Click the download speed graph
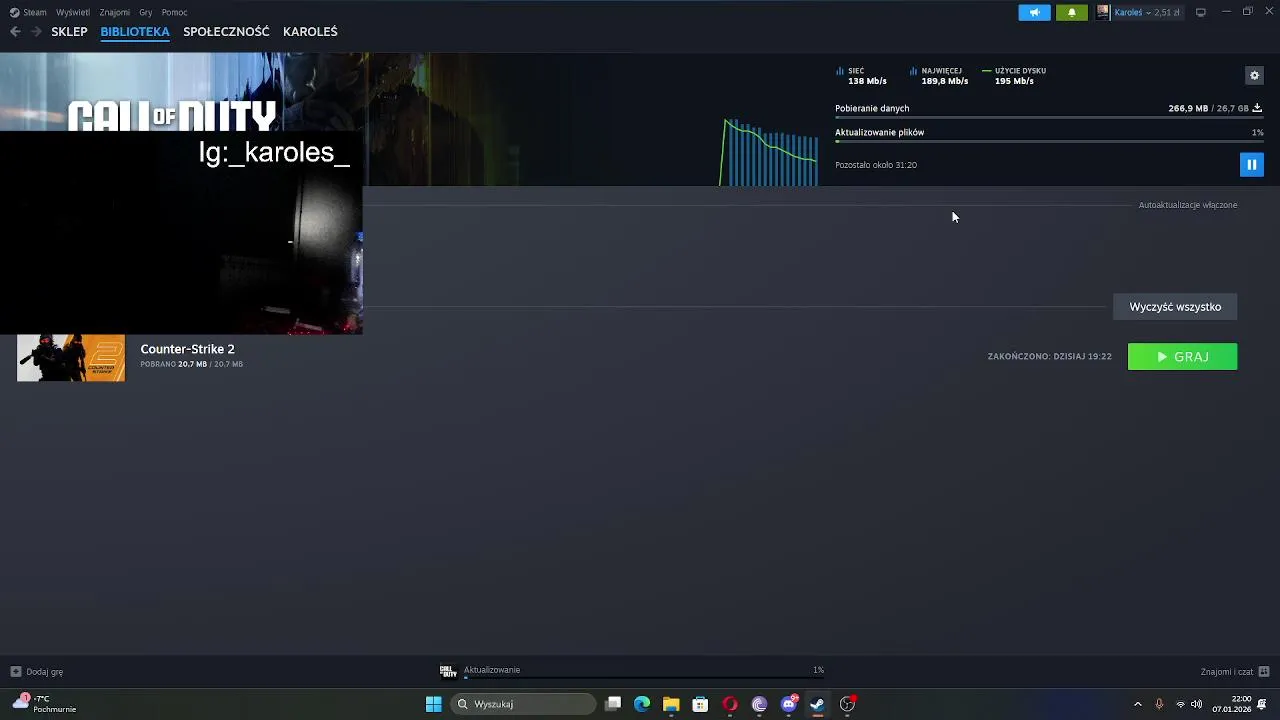The height and width of the screenshot is (720, 1280). pos(768,152)
